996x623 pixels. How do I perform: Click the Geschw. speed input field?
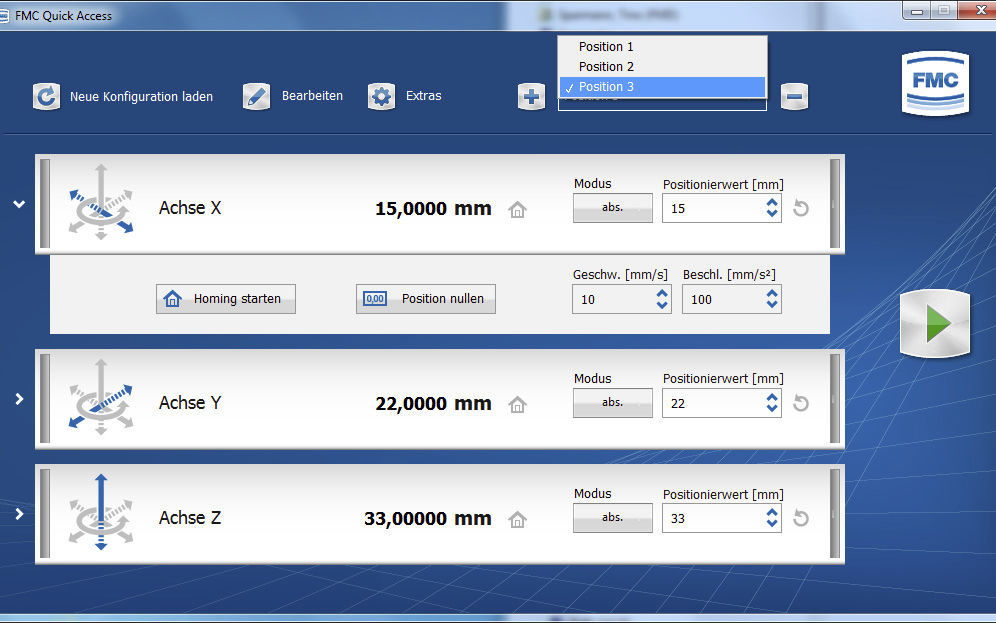(611, 300)
